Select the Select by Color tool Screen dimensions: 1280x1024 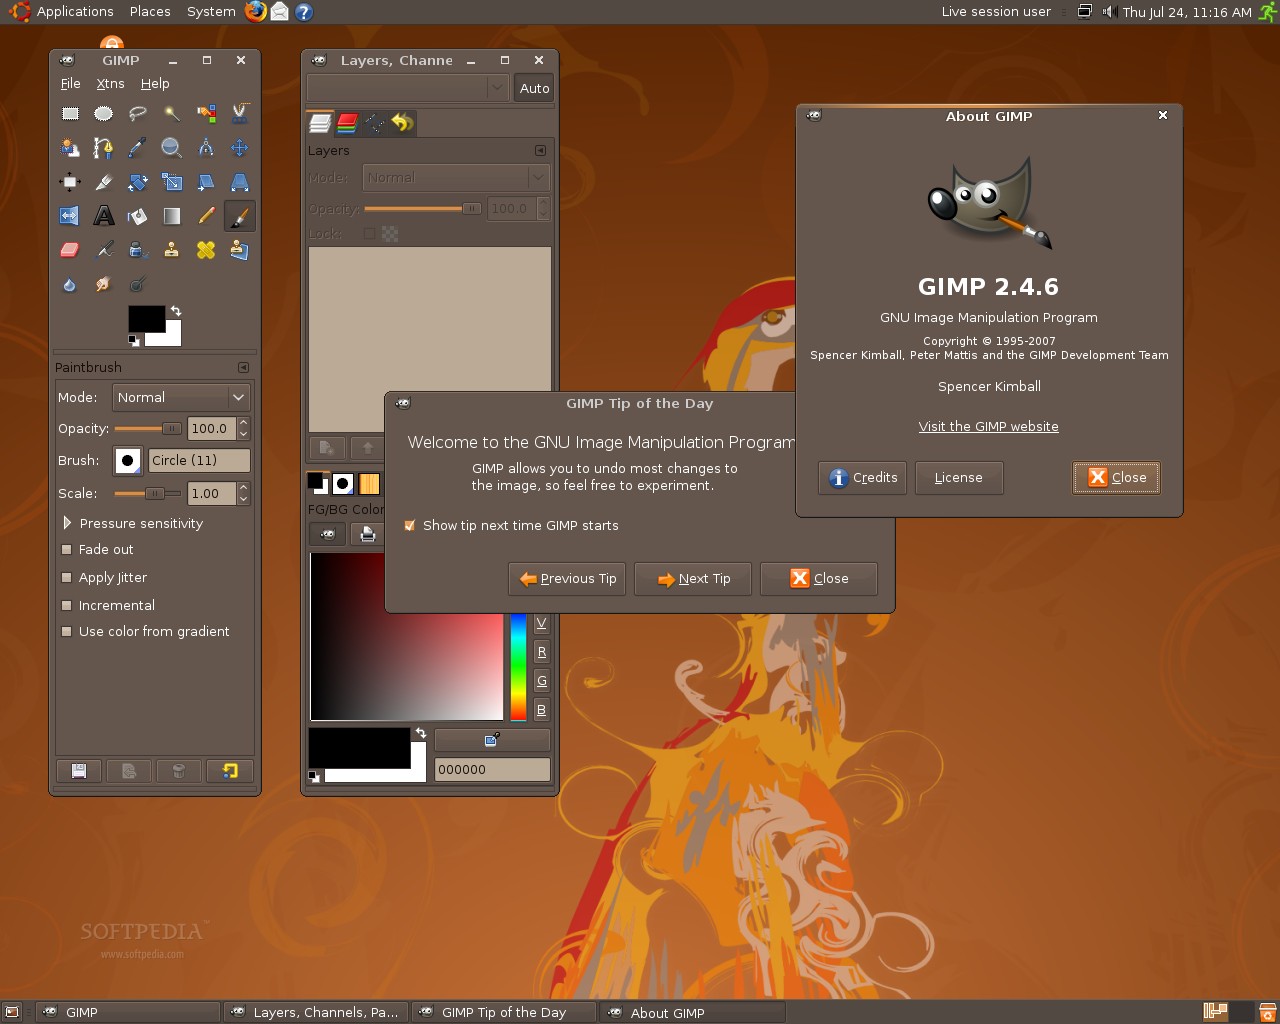coord(206,114)
